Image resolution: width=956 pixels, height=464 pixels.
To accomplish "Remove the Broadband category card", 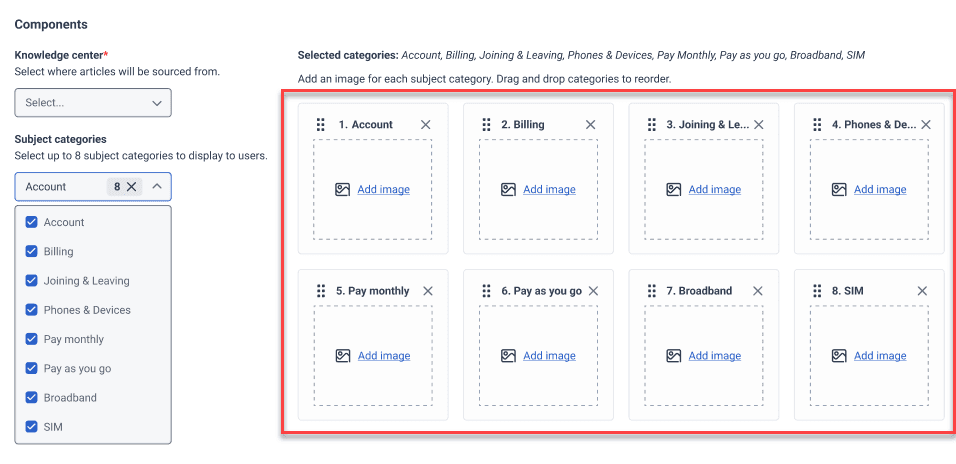I will (757, 291).
